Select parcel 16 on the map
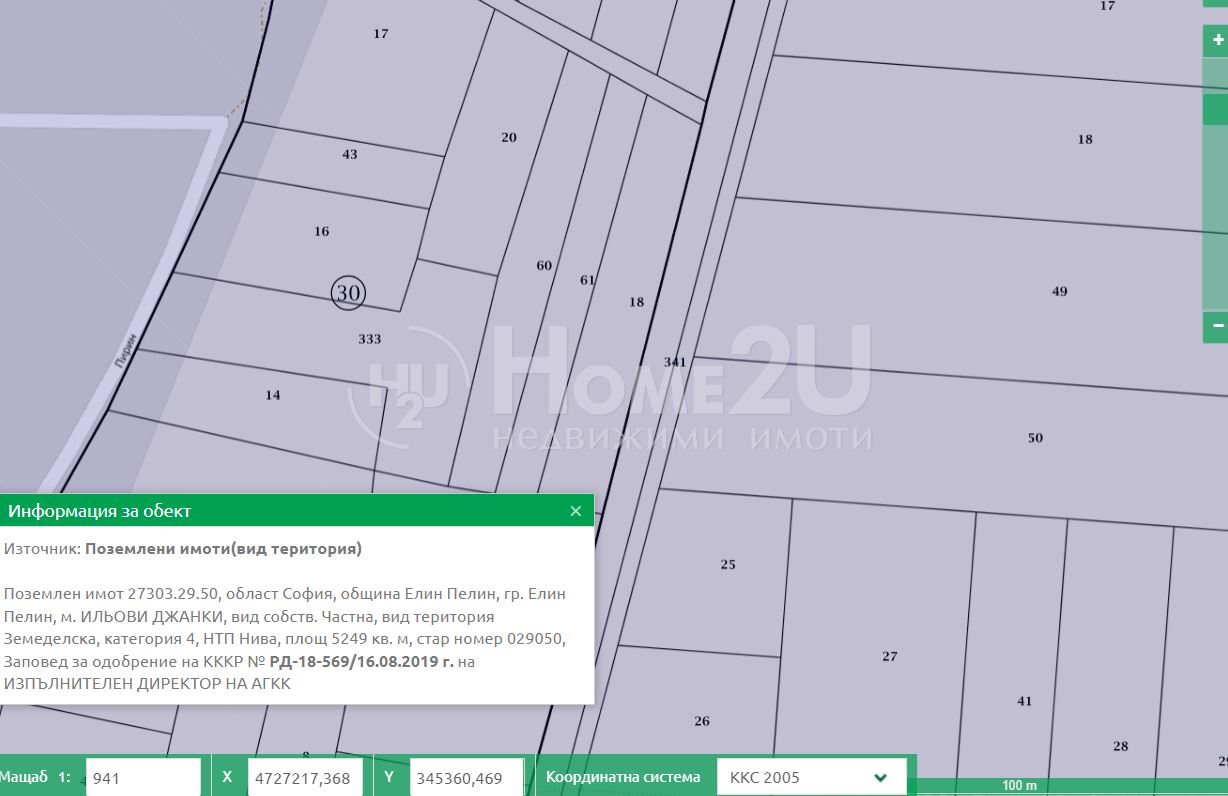The image size is (1228, 796). [321, 231]
